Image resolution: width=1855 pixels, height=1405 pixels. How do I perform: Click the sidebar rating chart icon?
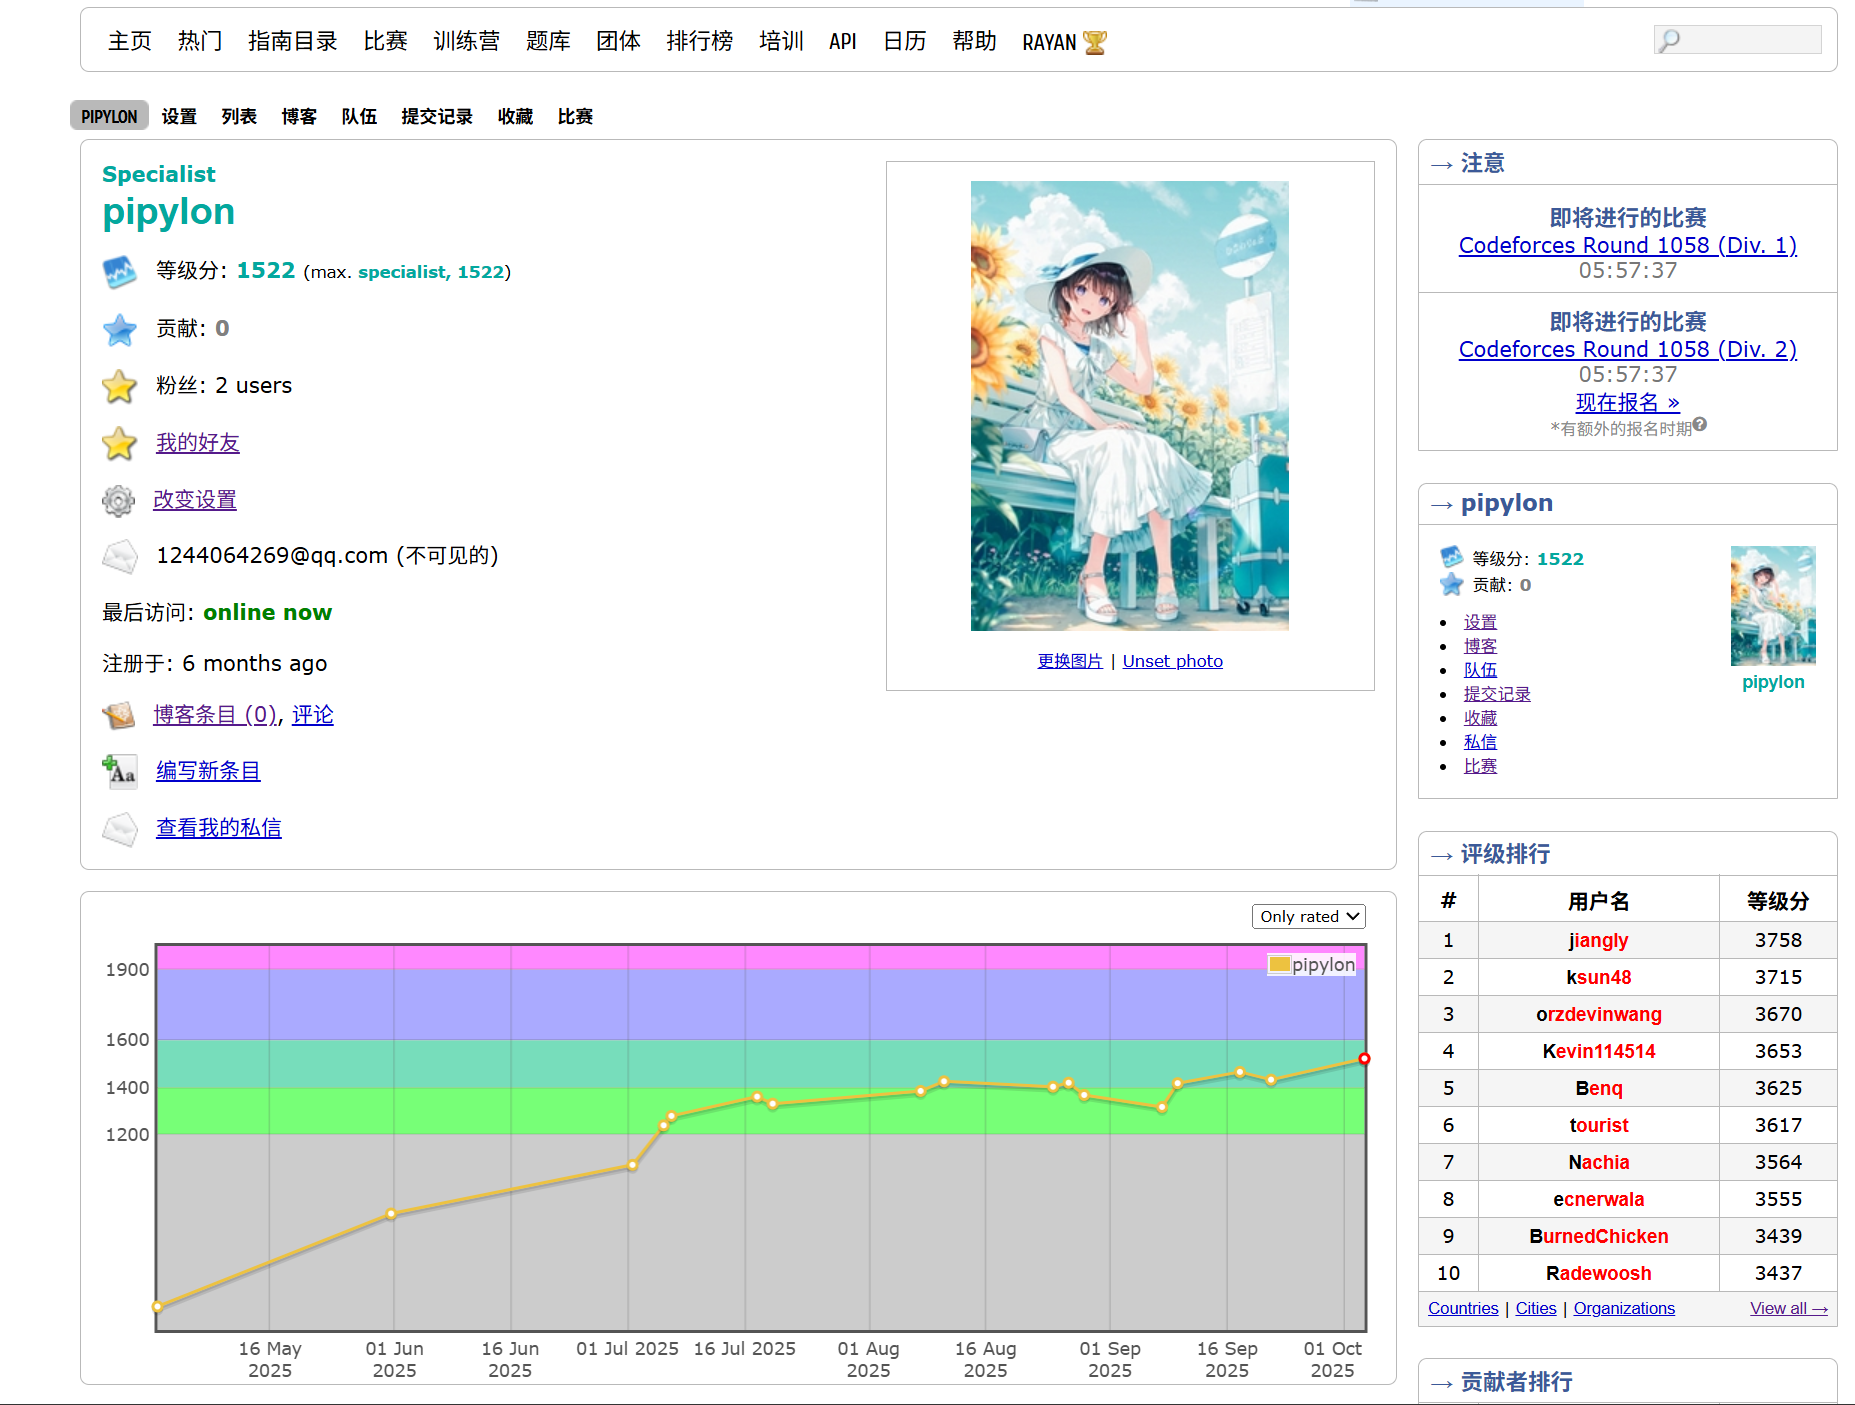[1452, 557]
